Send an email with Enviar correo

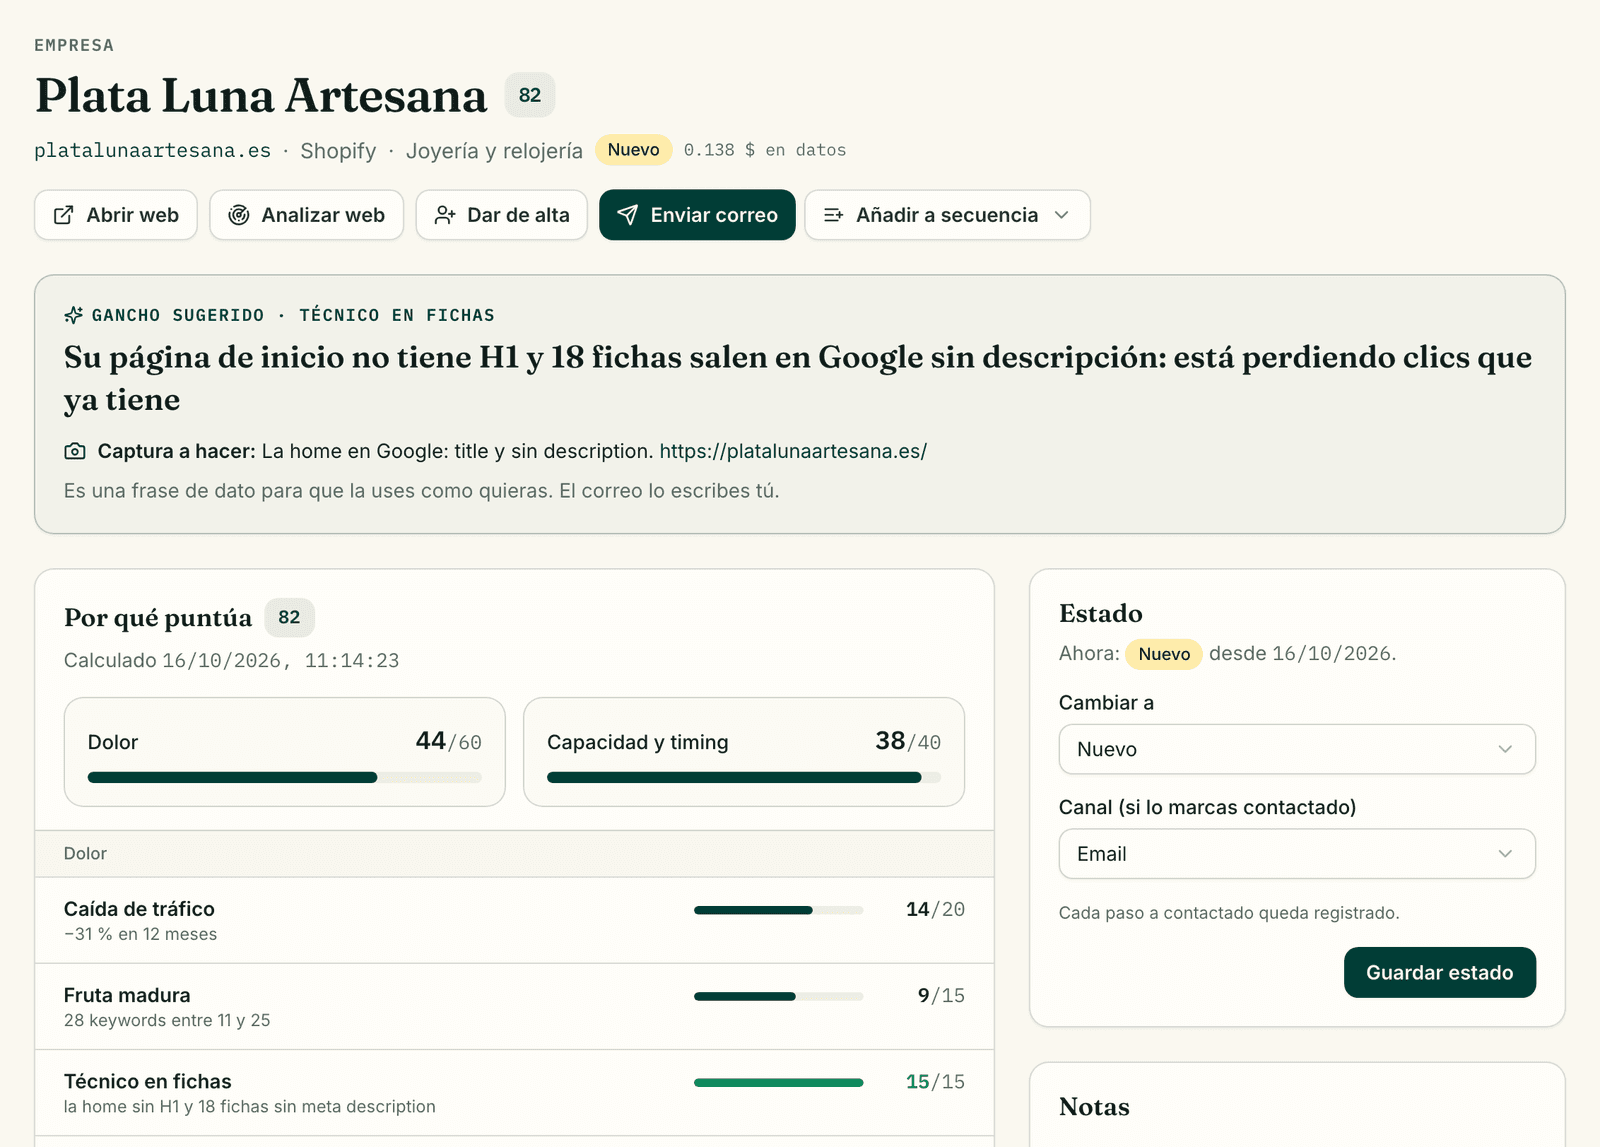click(x=697, y=215)
